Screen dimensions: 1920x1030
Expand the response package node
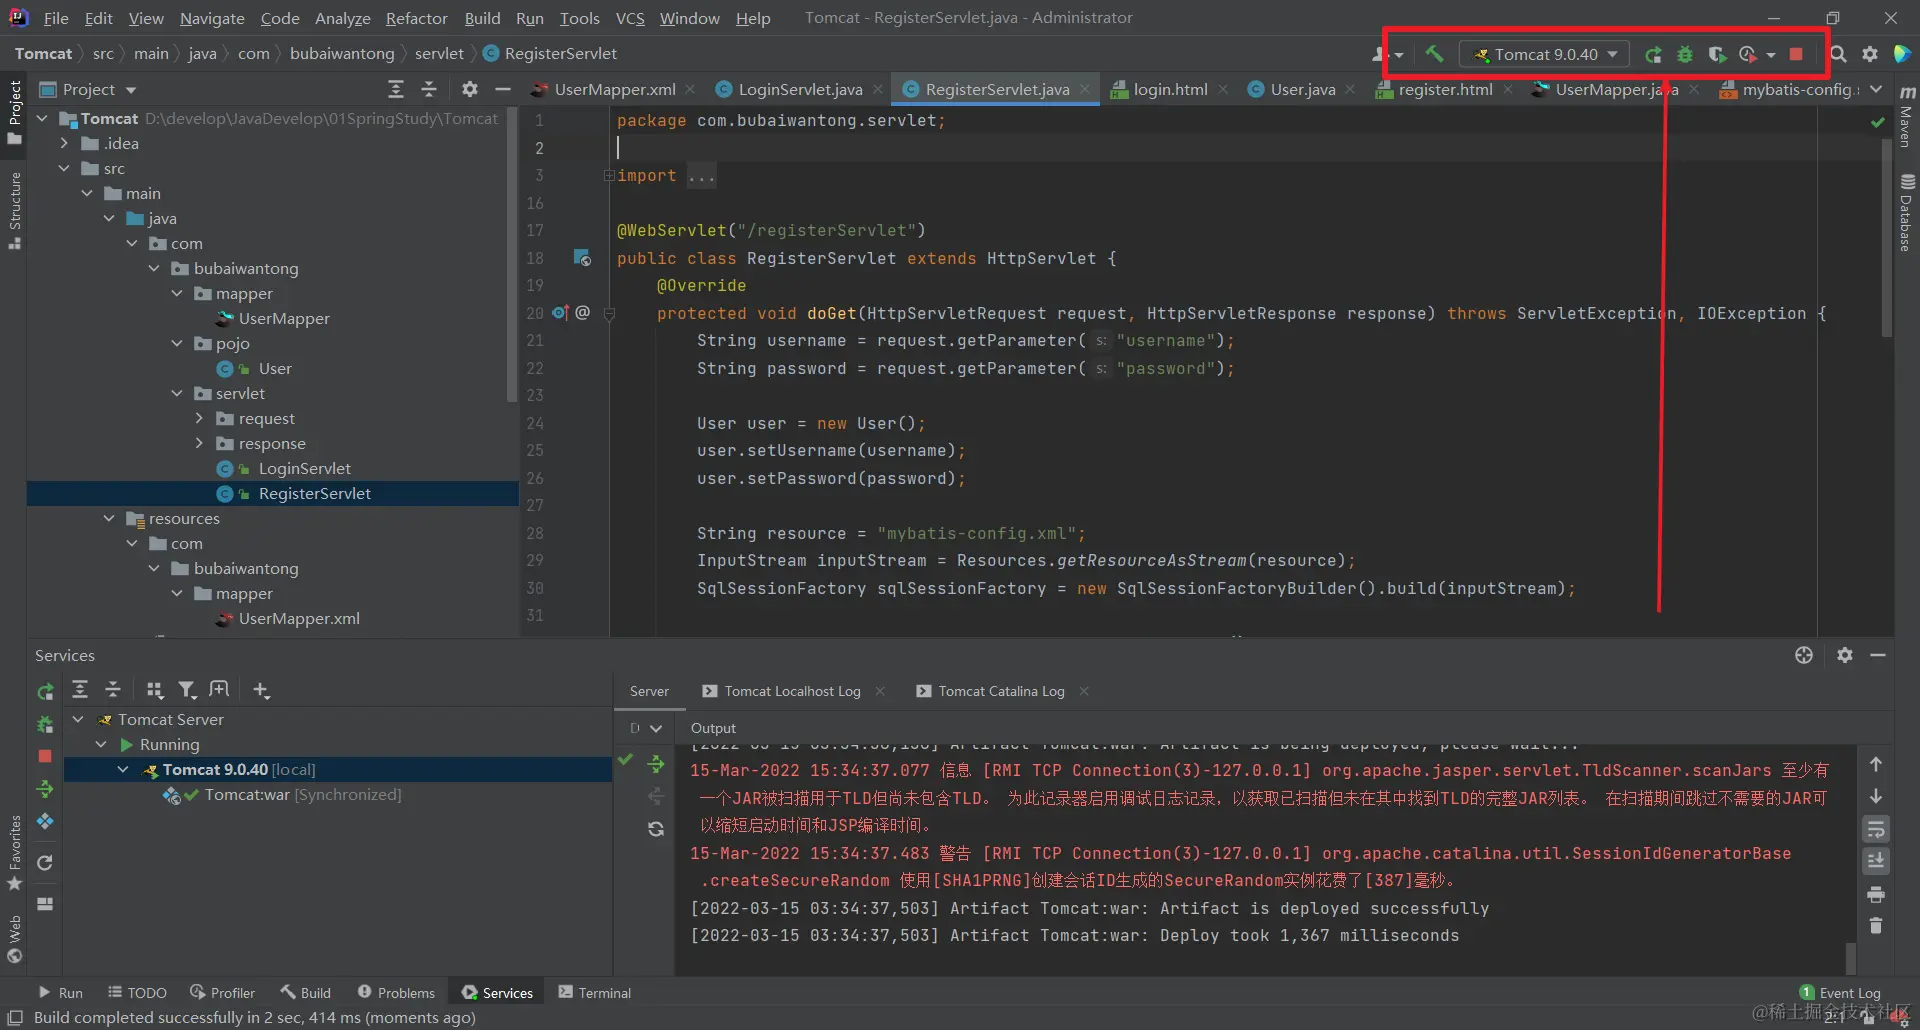point(199,443)
